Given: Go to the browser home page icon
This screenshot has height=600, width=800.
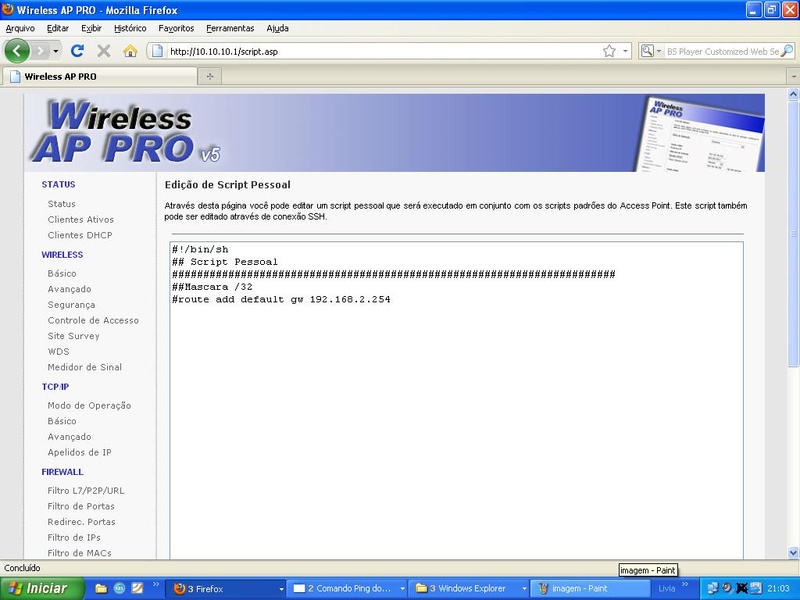Looking at the screenshot, I should [130, 51].
